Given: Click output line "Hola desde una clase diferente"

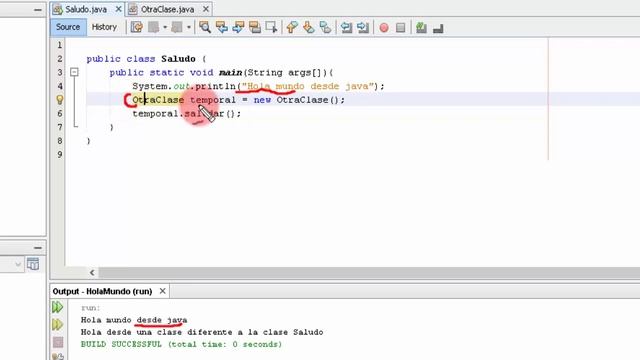Looking at the screenshot, I should 202,332.
